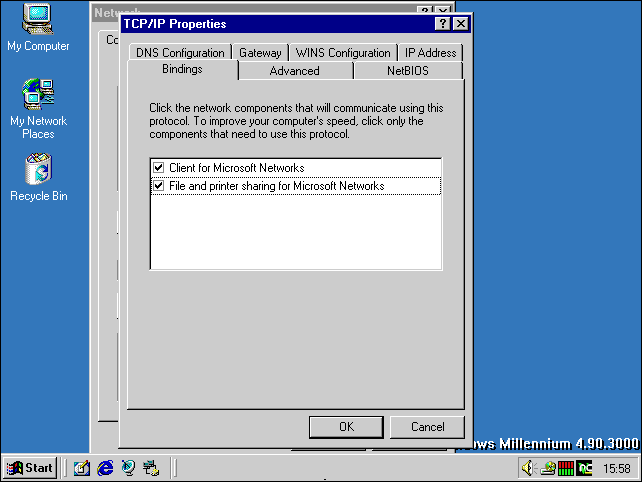This screenshot has width=642, height=482.
Task: Select 'File and printer sharing for Microsoft Networks' text
Action: tap(277, 186)
